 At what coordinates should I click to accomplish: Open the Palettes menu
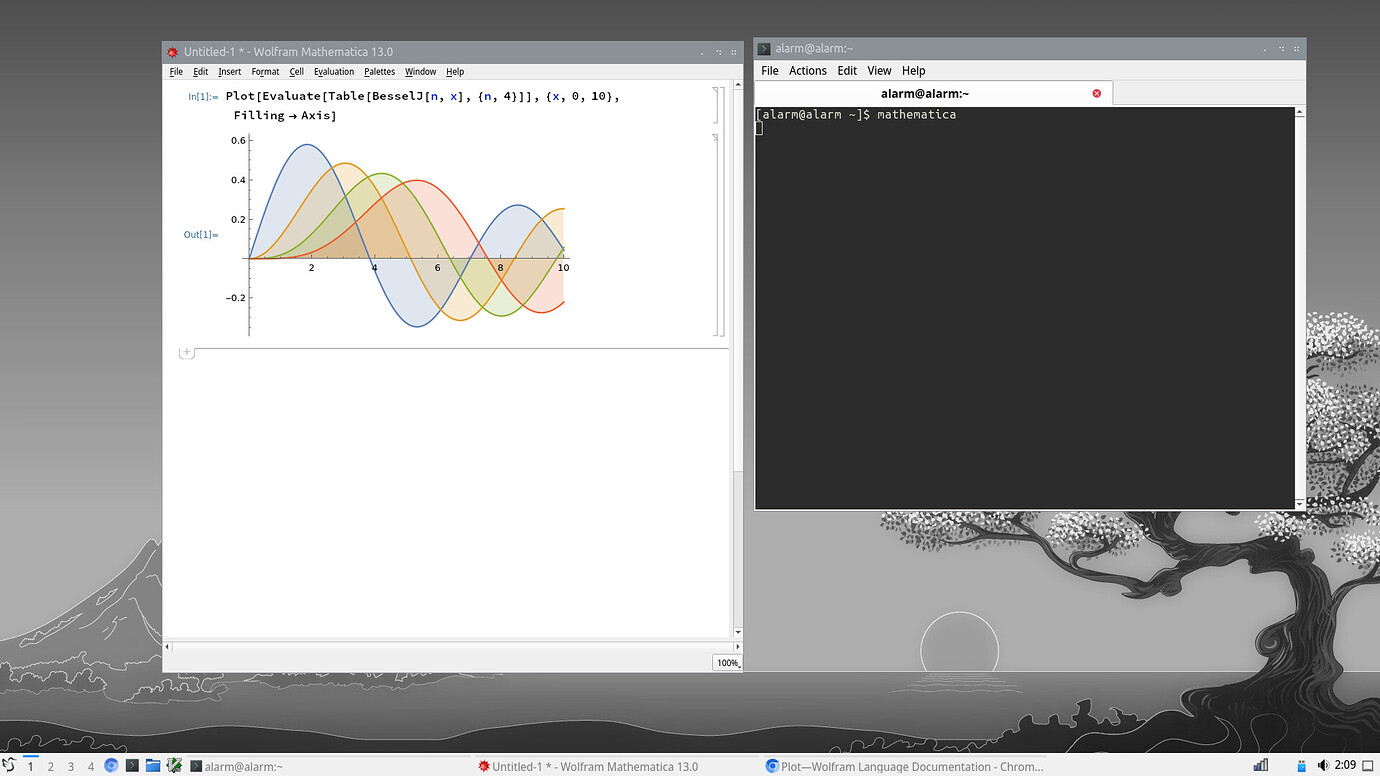pyautogui.click(x=379, y=71)
